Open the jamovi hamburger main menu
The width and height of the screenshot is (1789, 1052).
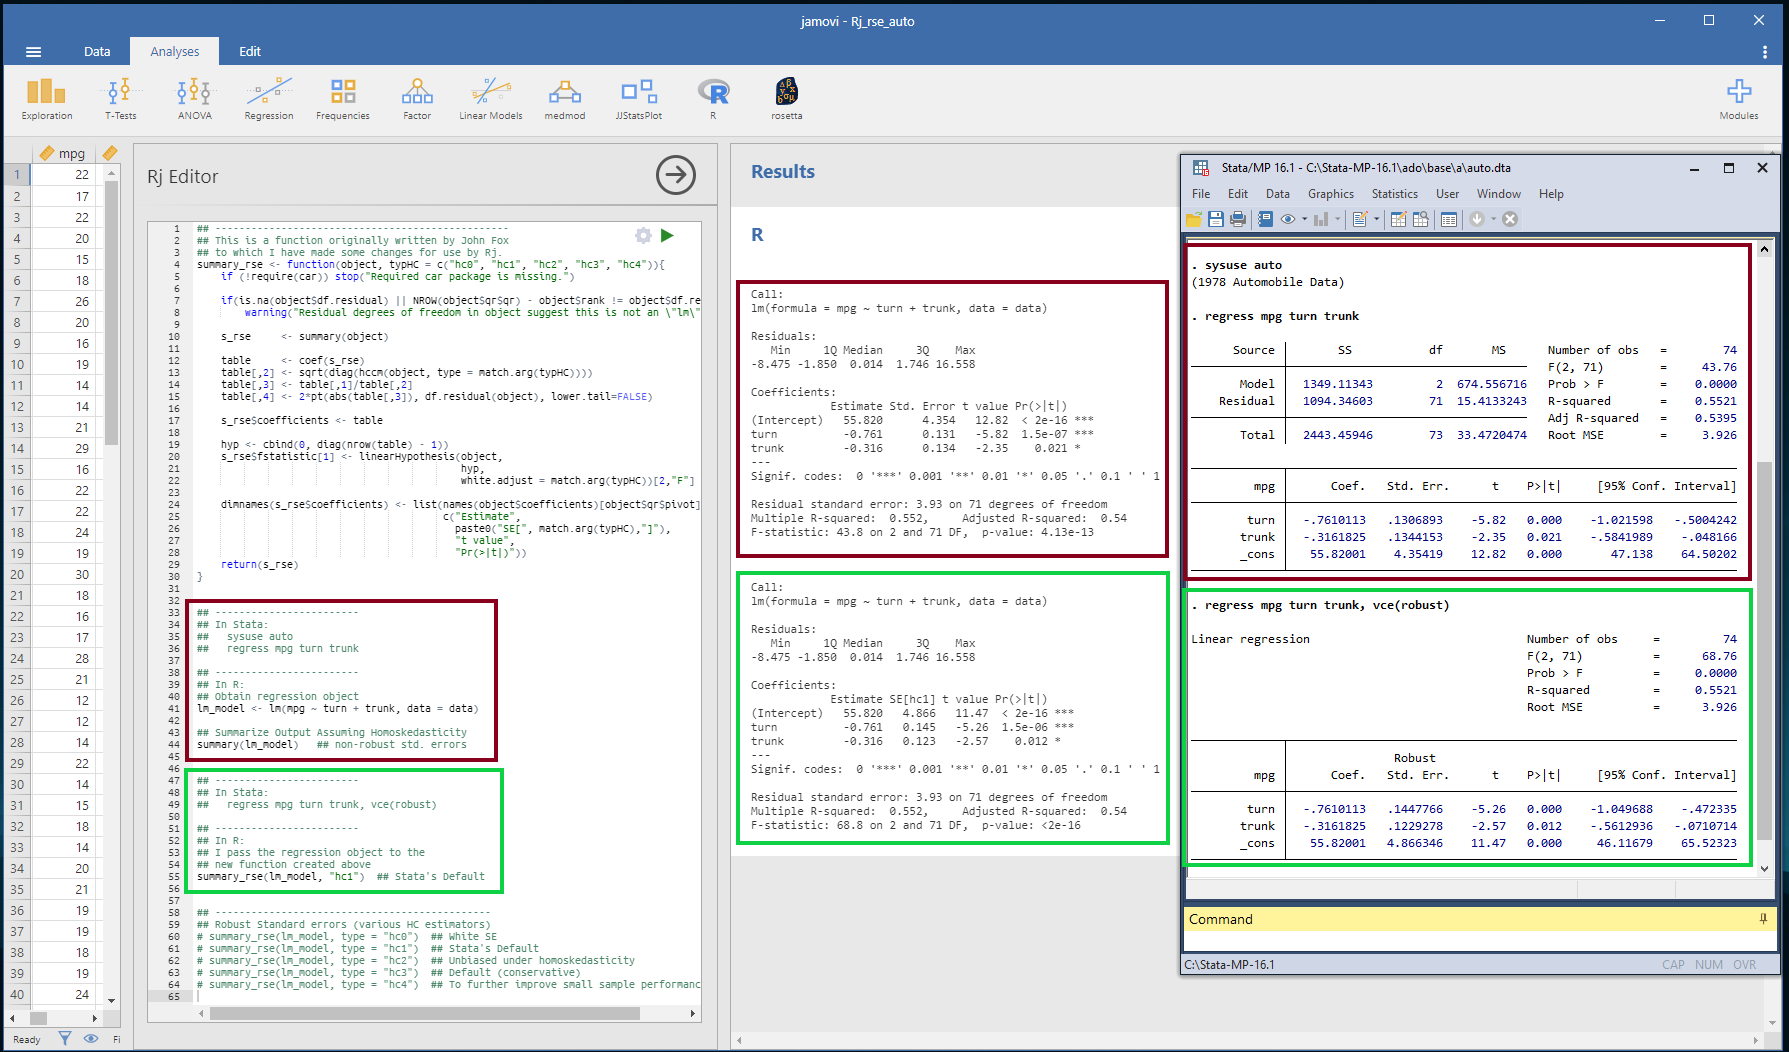click(x=33, y=52)
